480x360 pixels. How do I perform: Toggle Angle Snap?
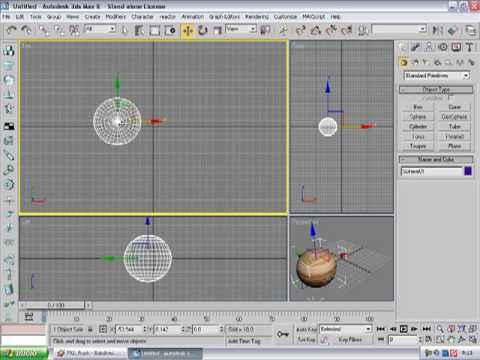click(x=316, y=30)
